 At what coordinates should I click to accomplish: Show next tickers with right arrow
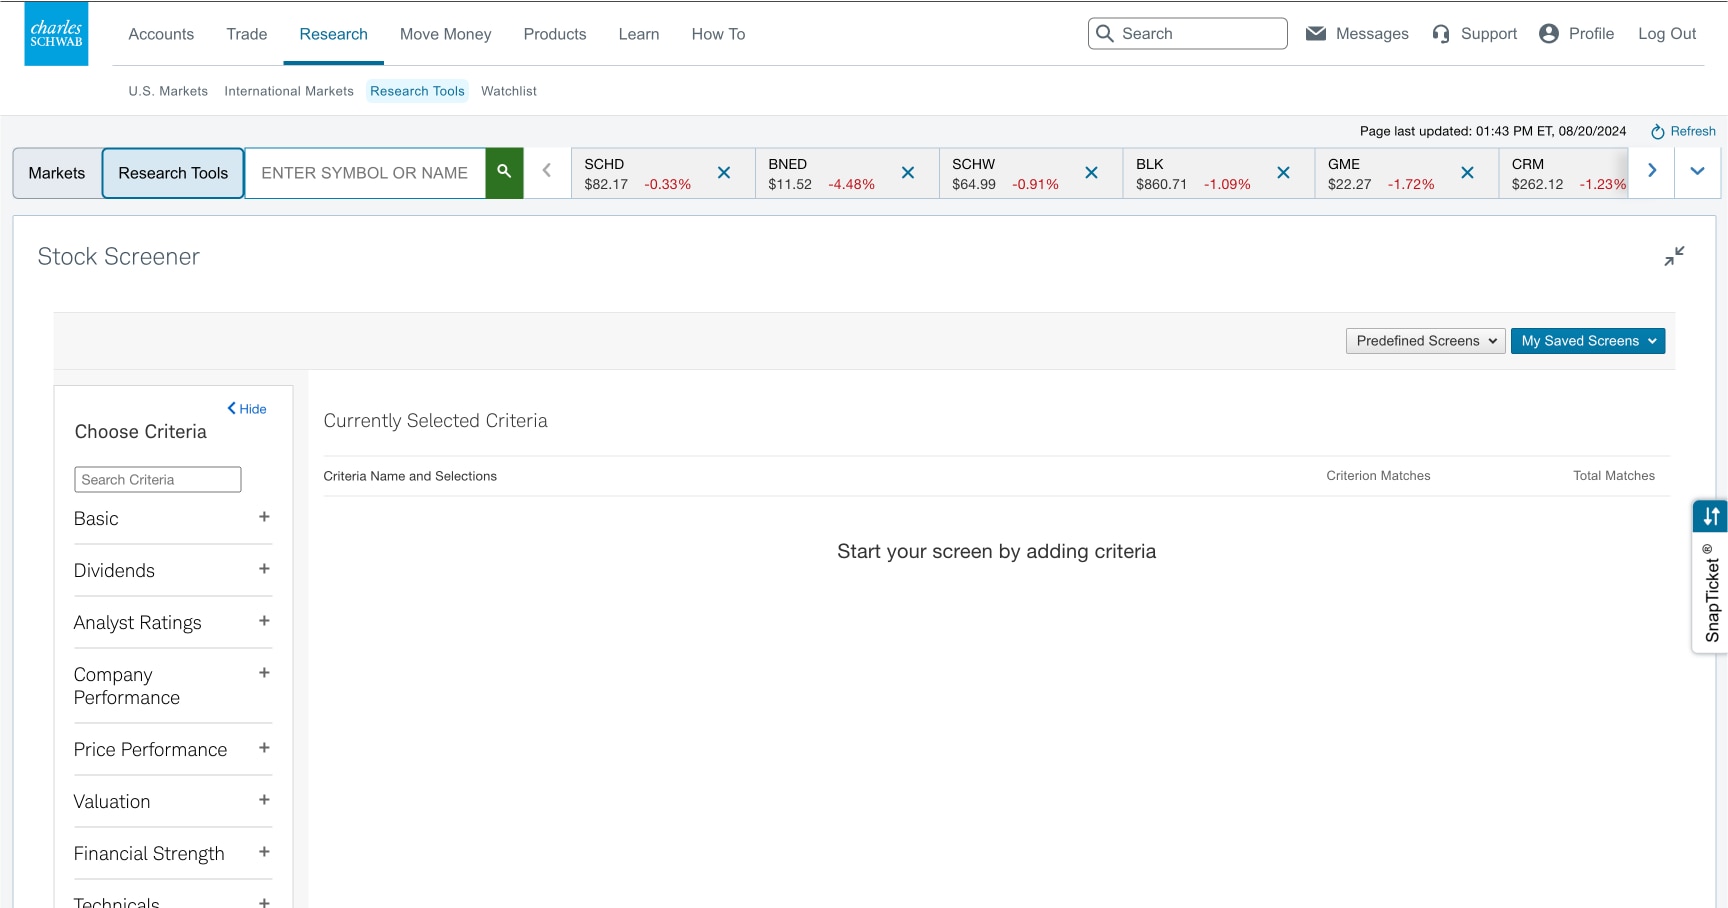(1652, 171)
